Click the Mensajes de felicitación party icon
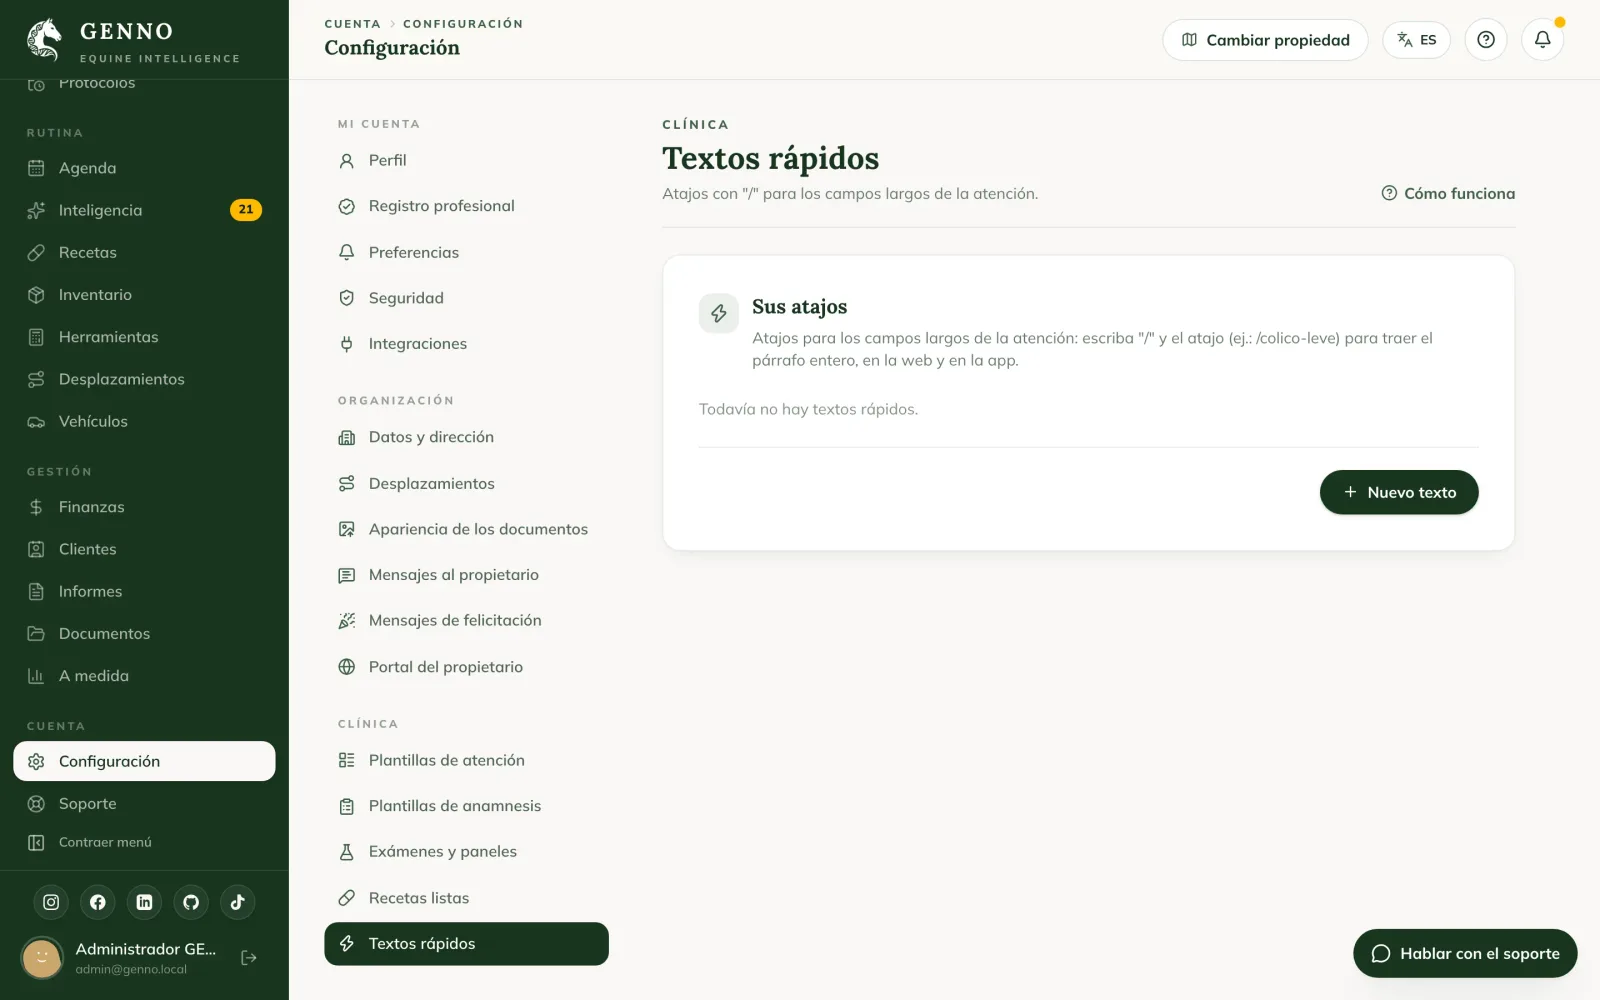Viewport: 1600px width, 1000px height. click(347, 621)
